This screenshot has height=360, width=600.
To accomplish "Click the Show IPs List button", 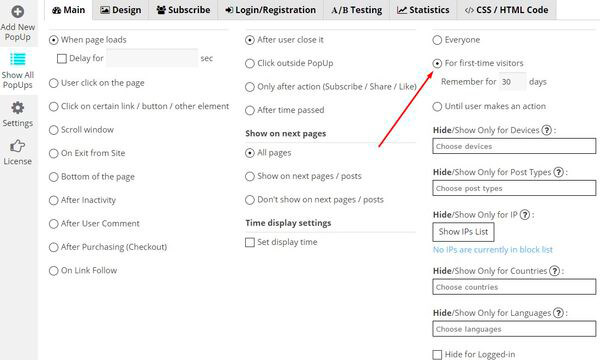I will 463,232.
